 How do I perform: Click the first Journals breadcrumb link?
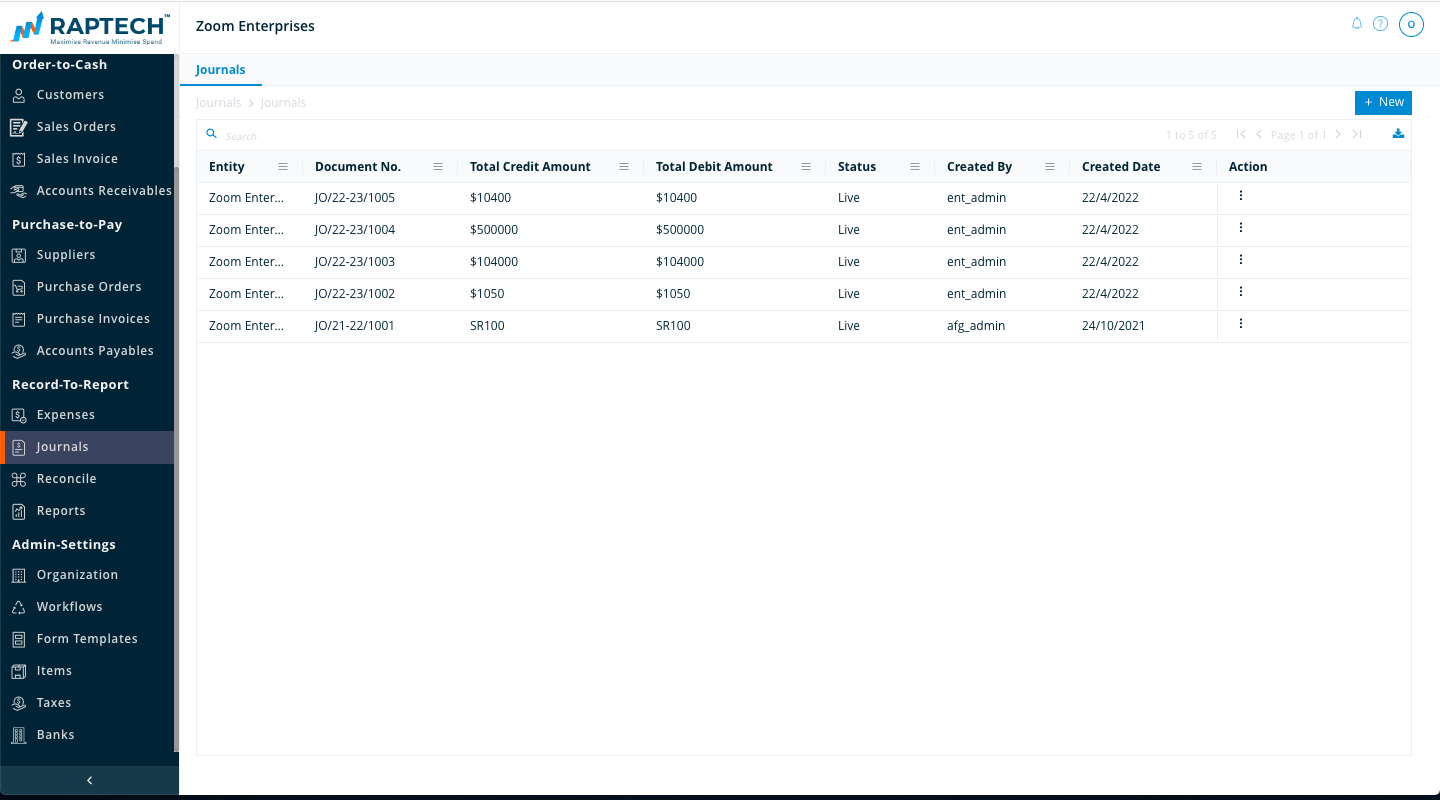(x=218, y=103)
